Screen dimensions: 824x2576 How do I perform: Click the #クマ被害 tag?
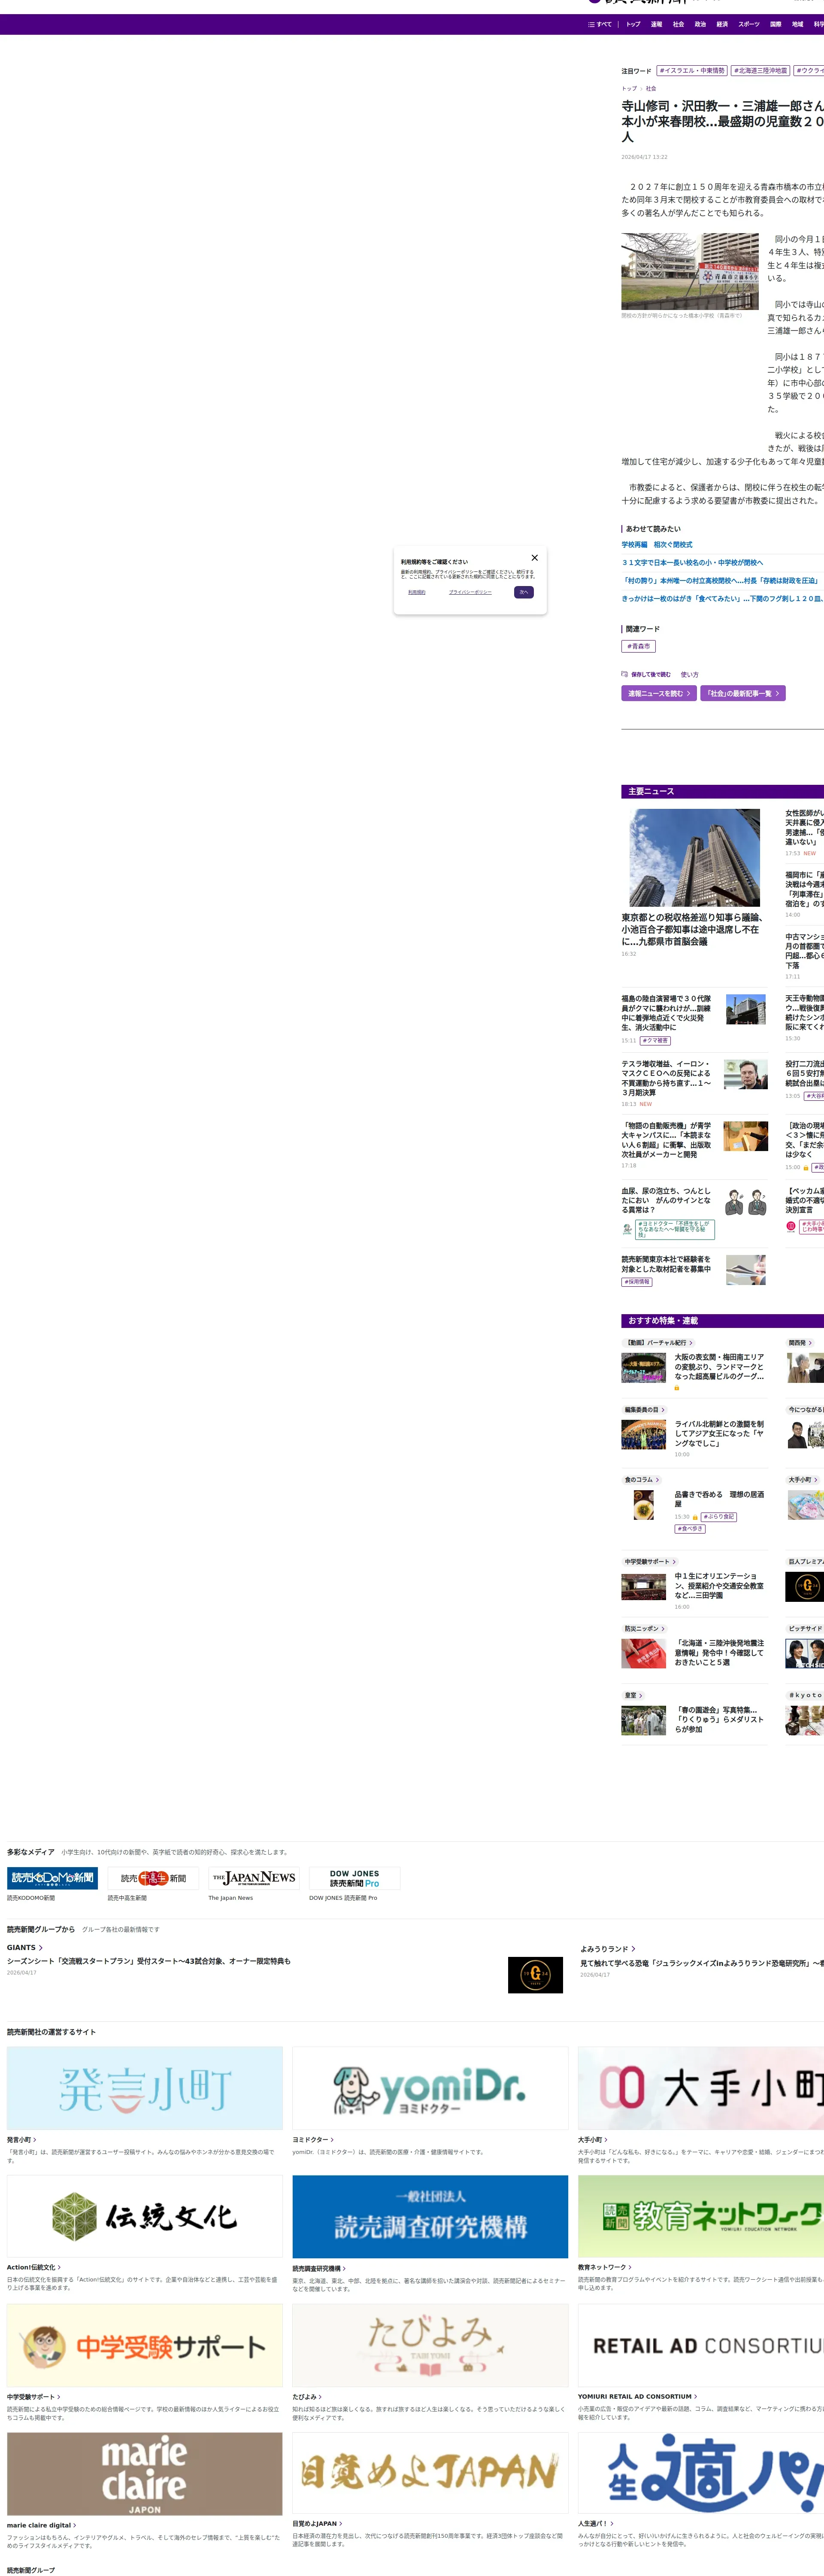(655, 1041)
